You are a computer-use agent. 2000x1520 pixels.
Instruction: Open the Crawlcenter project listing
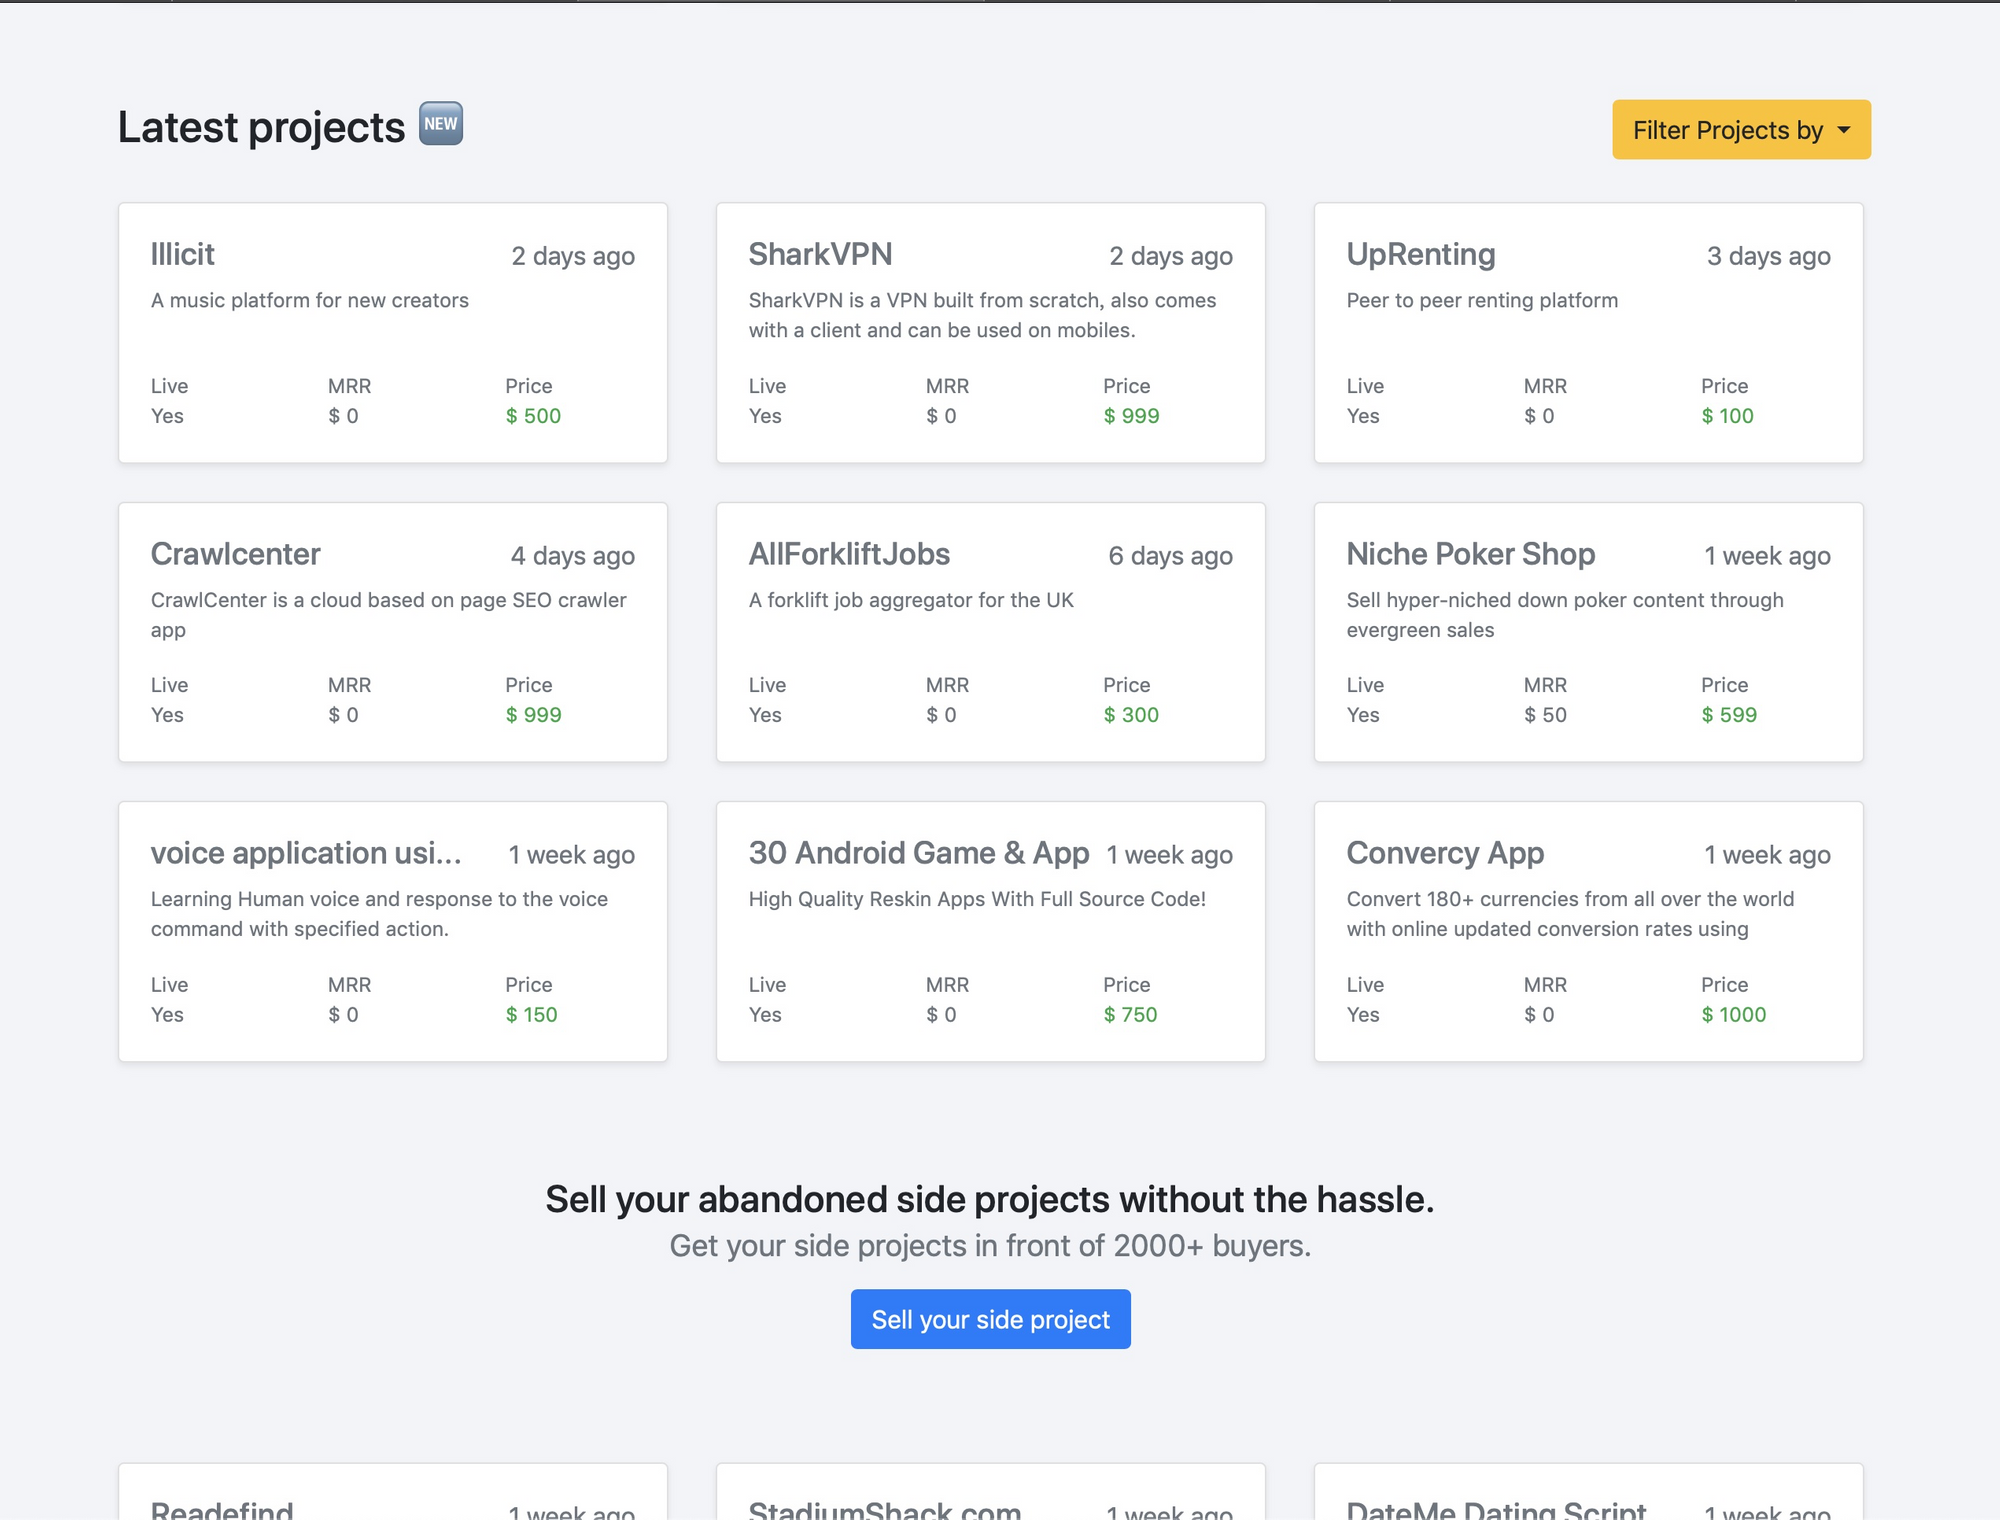tap(236, 554)
